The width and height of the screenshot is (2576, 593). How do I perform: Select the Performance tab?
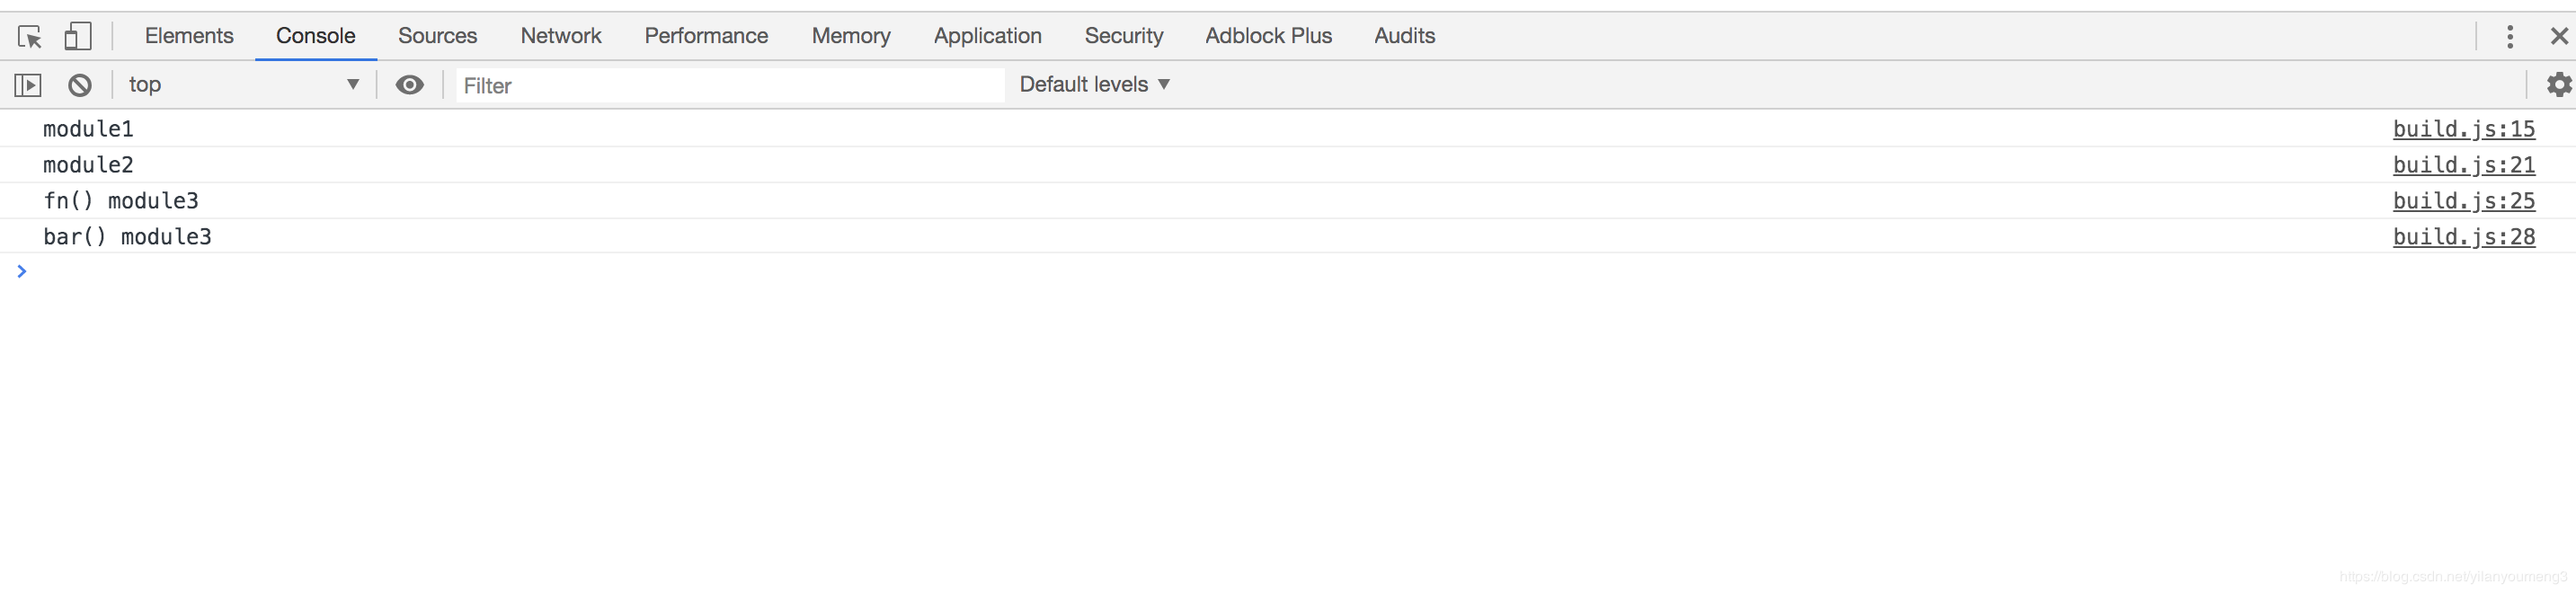(706, 36)
